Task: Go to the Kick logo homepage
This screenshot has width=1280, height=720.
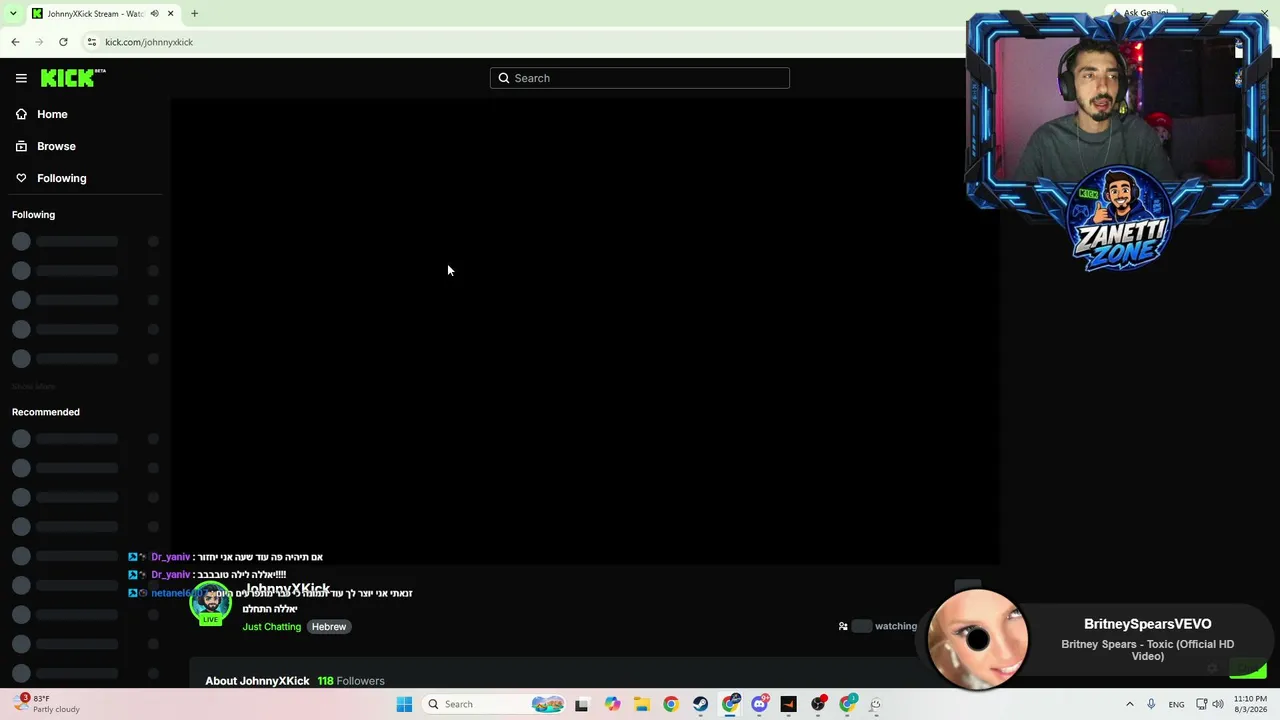Action: click(x=73, y=78)
